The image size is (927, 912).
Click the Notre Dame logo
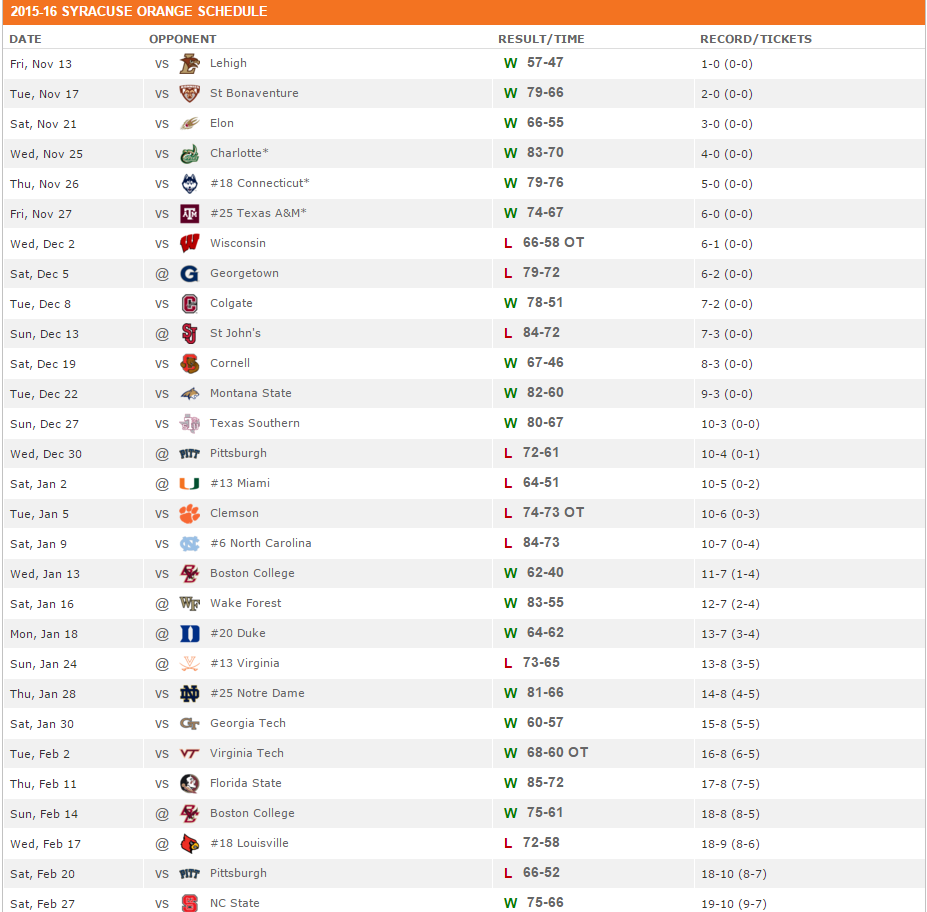click(189, 694)
